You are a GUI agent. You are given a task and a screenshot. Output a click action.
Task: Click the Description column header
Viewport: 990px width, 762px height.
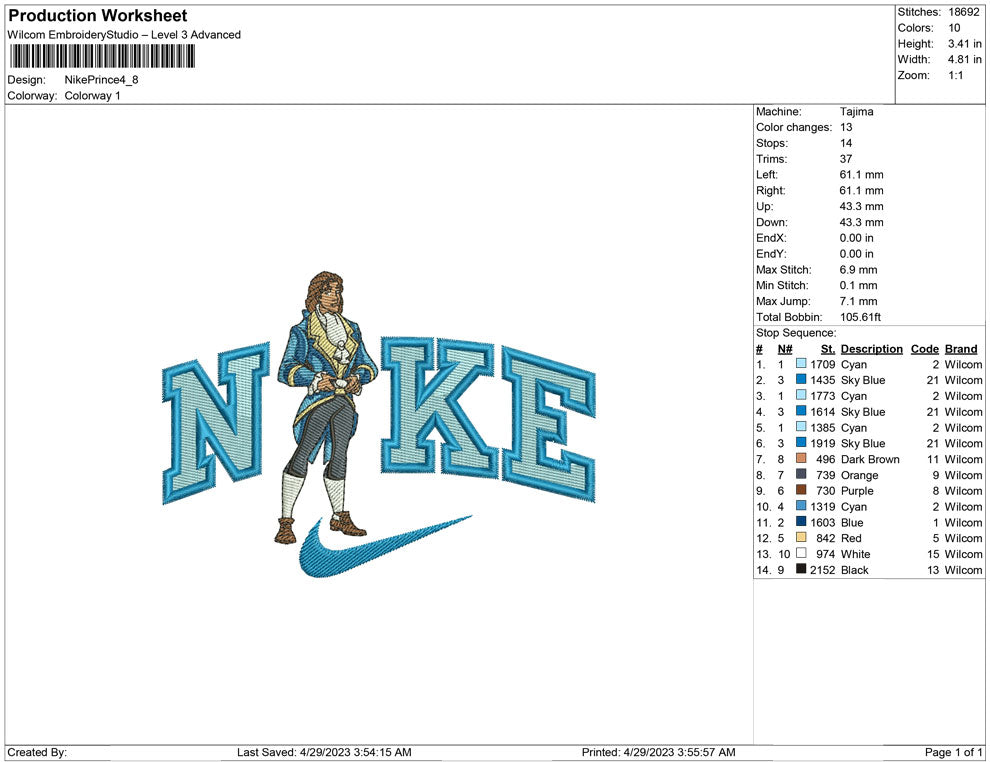click(871, 349)
